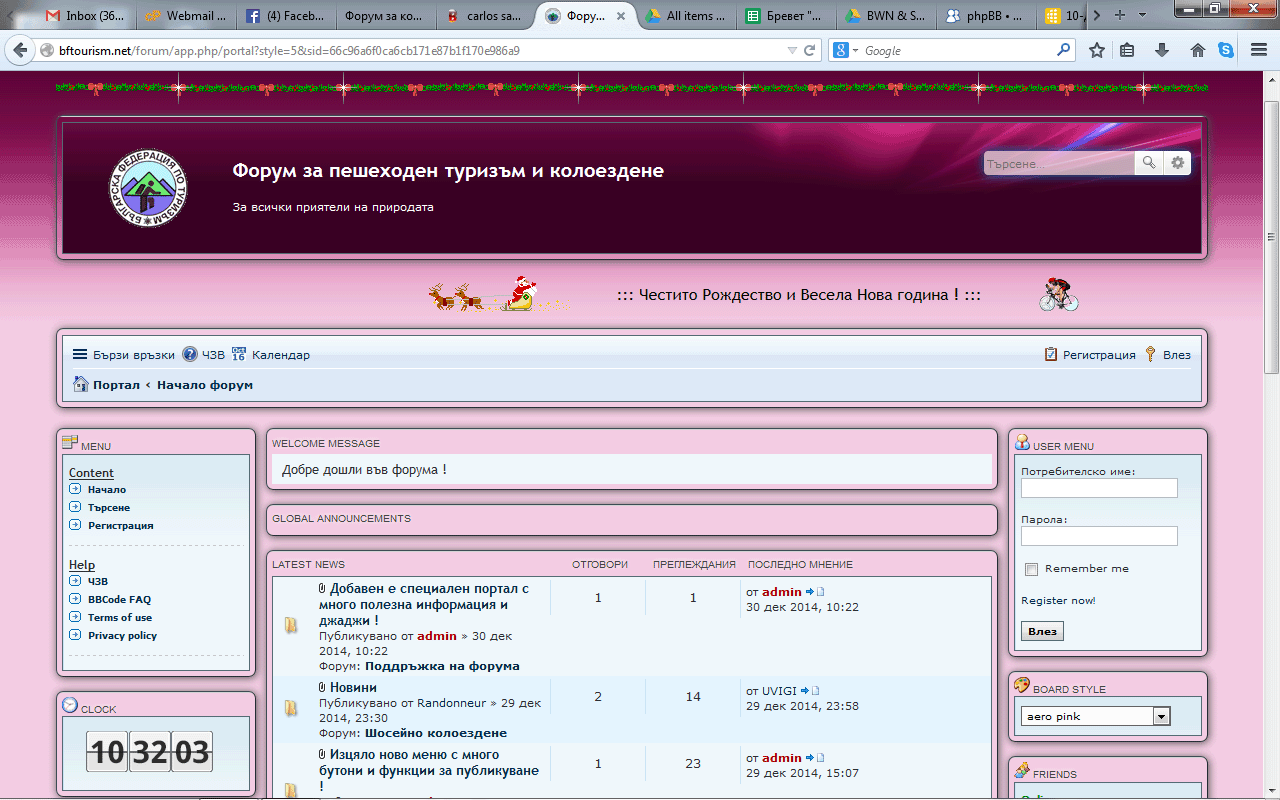Switch to the Бревет tab
The image size is (1280, 800).
point(784,16)
